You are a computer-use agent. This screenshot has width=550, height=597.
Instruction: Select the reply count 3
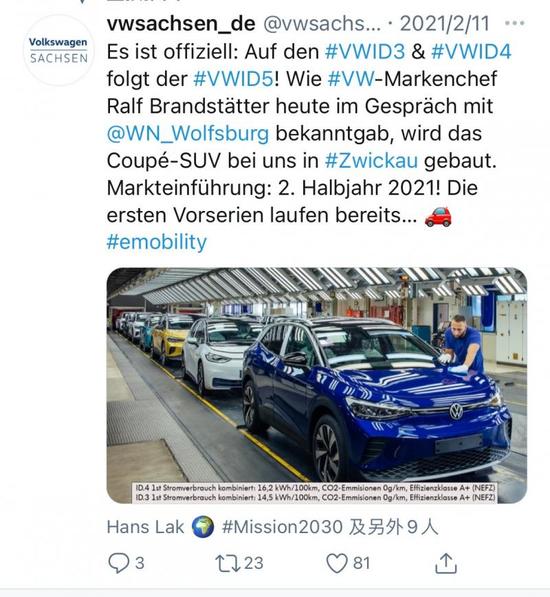click(x=140, y=563)
